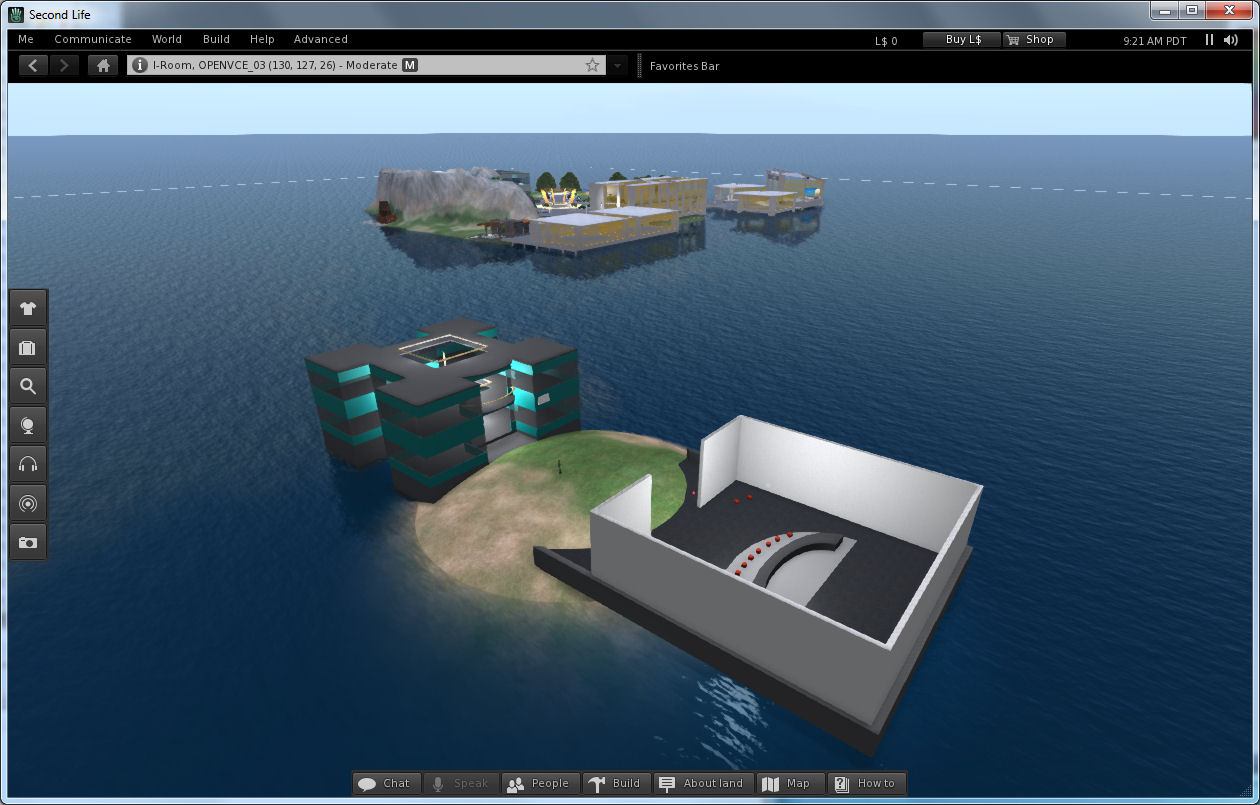Click the Buy L$ button

click(x=963, y=40)
